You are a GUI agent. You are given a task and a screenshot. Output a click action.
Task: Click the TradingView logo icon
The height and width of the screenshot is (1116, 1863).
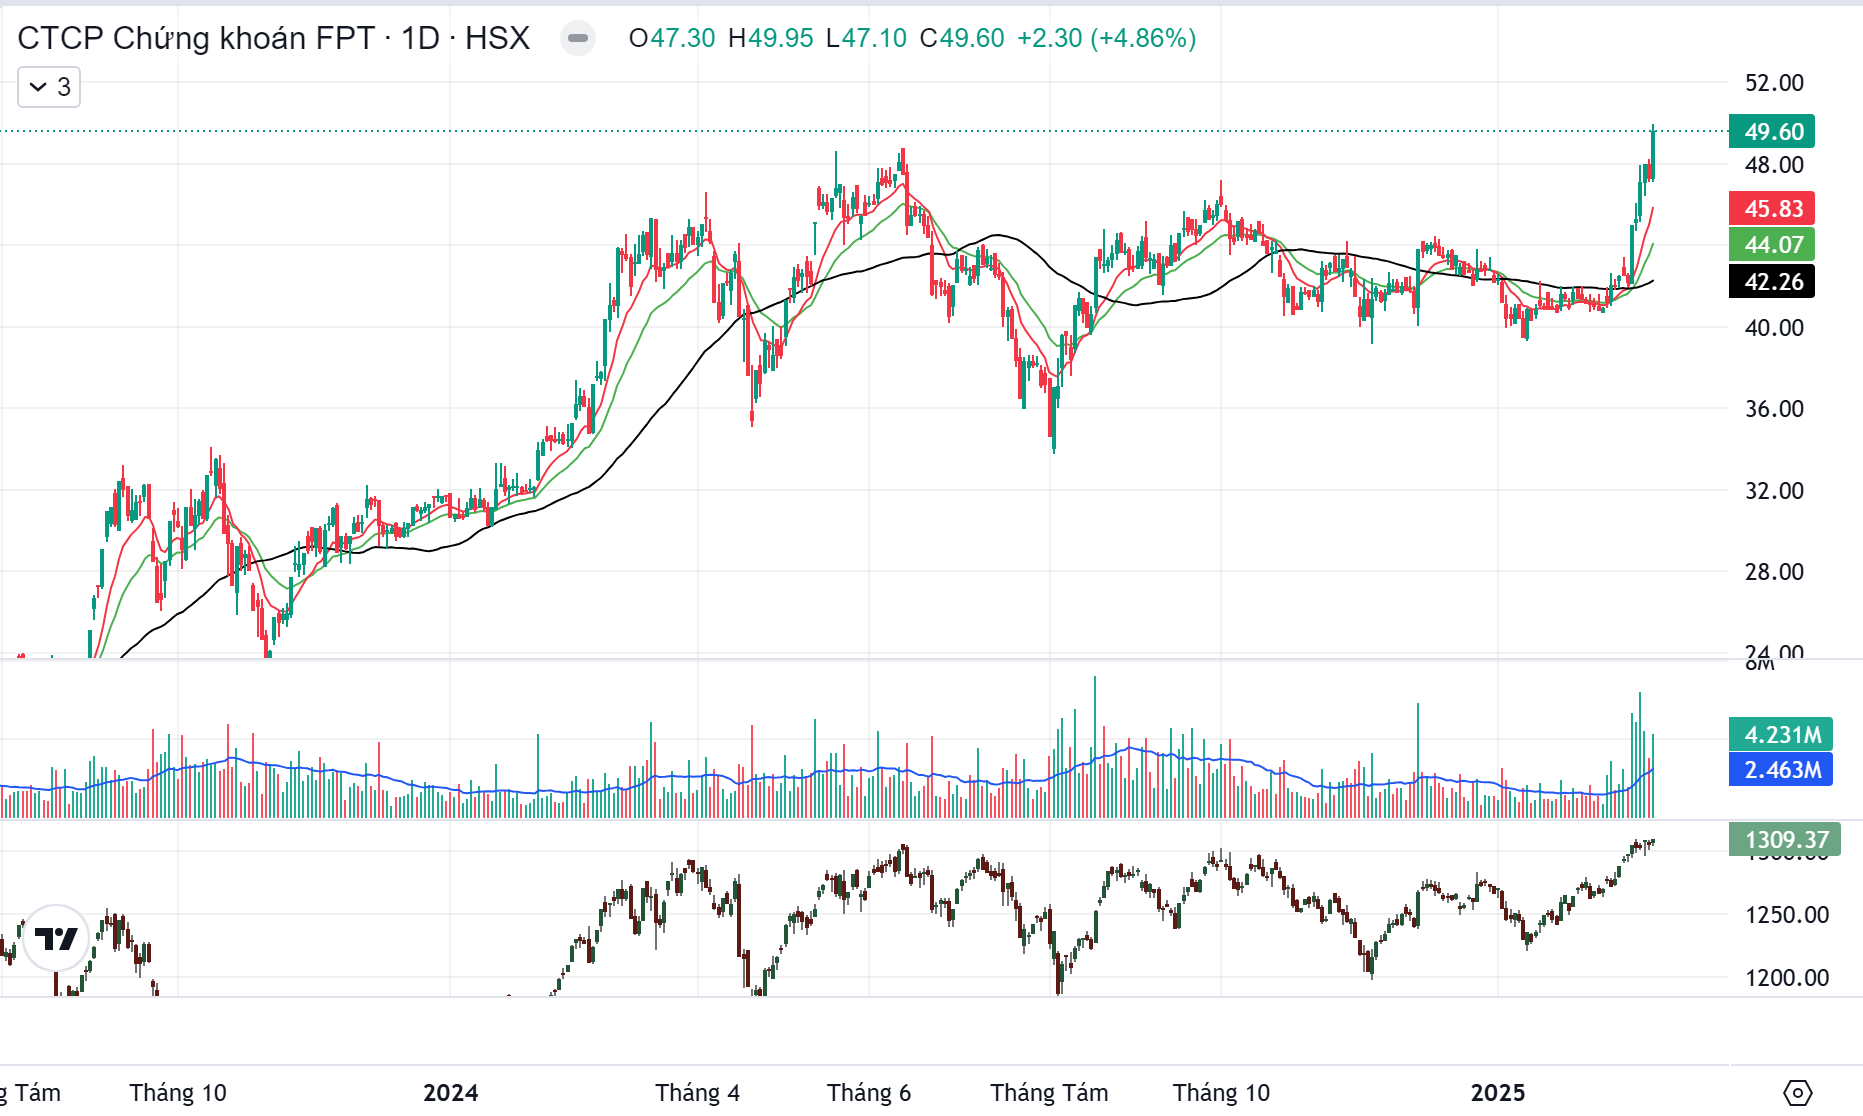coord(56,938)
